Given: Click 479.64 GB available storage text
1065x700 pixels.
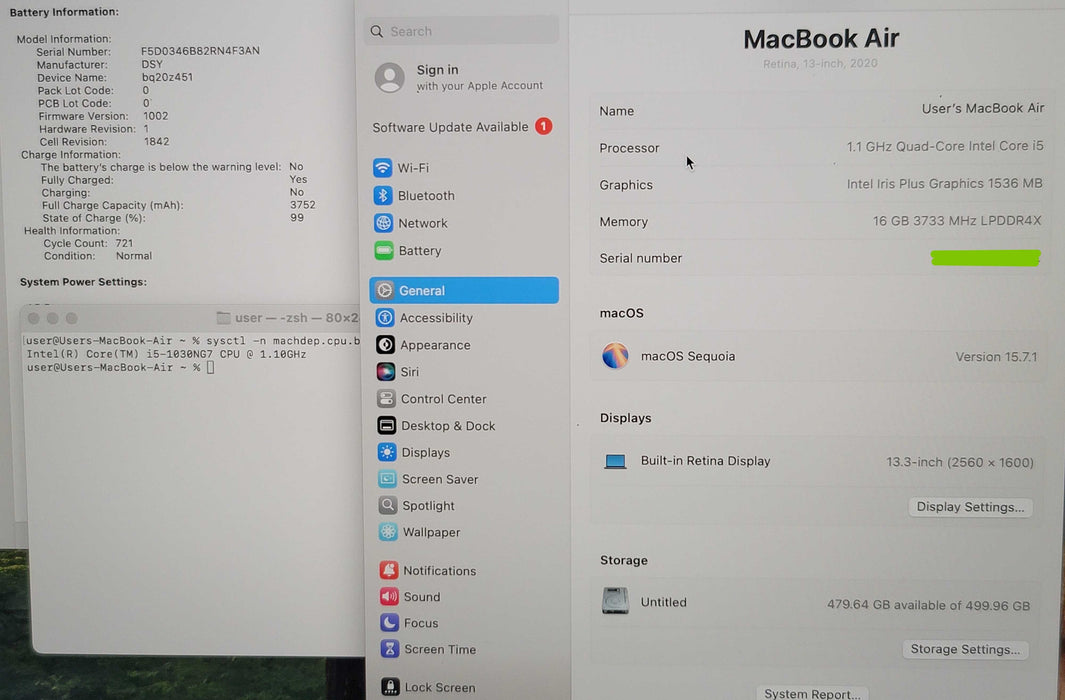Looking at the screenshot, I should click(x=928, y=605).
